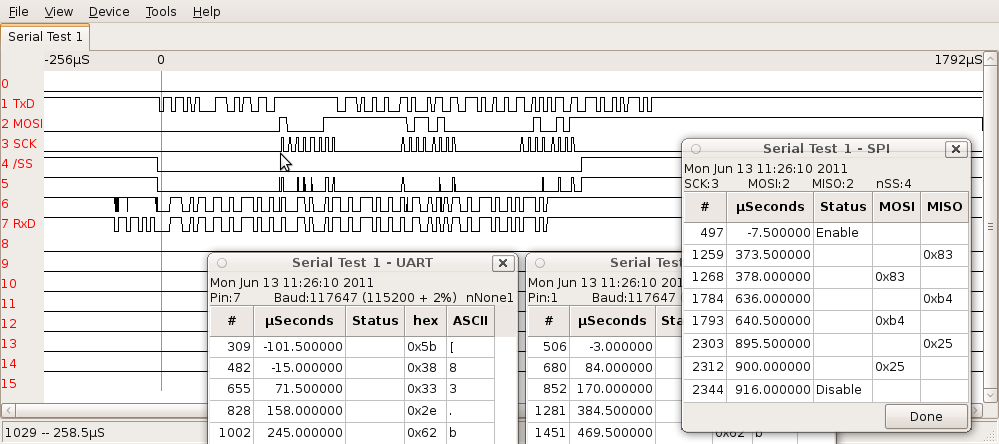Click the channel 0 label
The image size is (999, 444).
[x=5, y=84]
